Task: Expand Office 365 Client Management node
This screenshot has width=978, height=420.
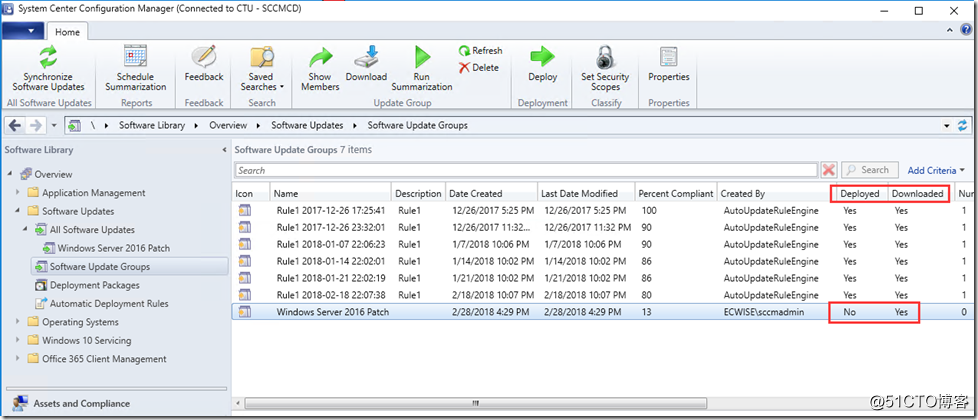Action: coord(18,359)
